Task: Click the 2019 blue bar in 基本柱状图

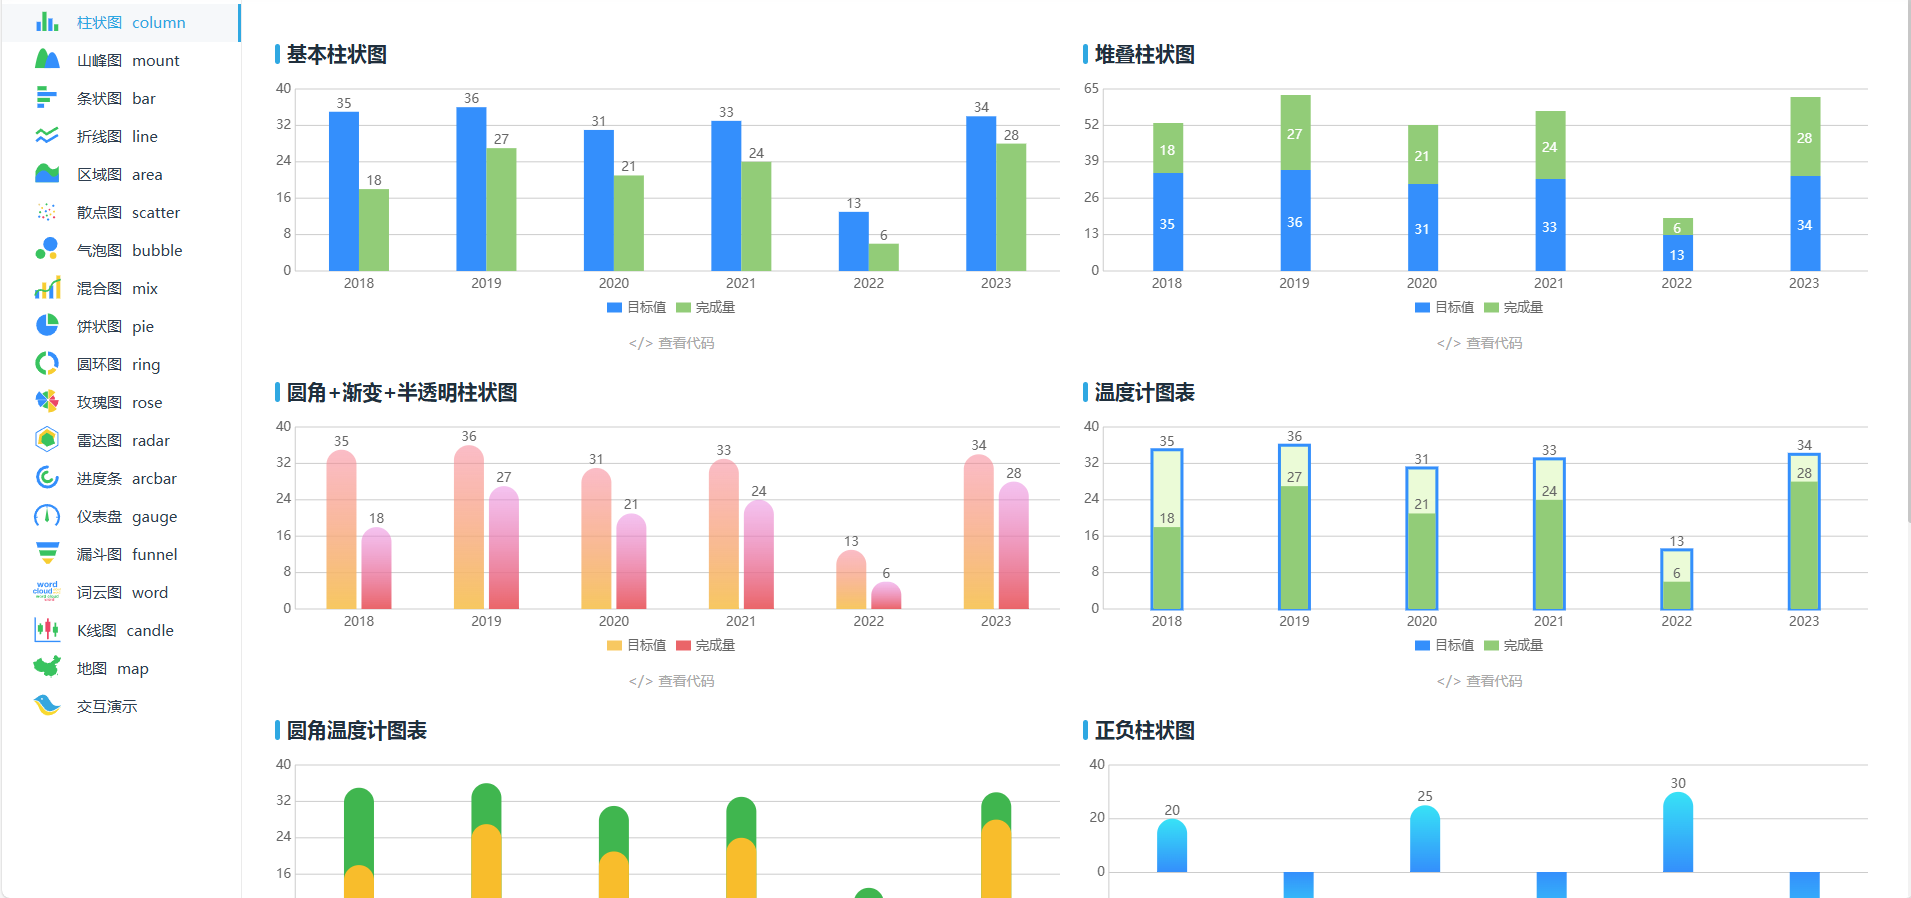Action: point(471,190)
